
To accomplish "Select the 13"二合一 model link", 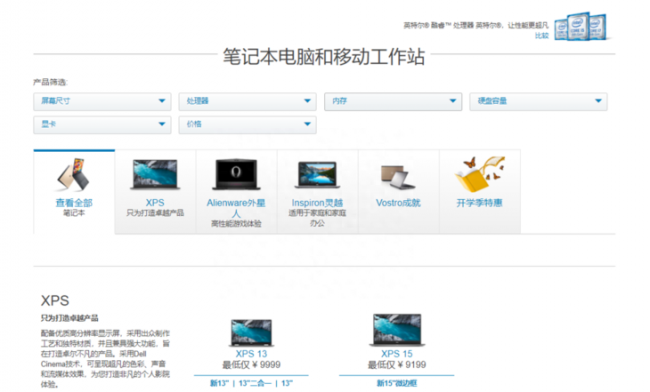I will click(x=255, y=383).
